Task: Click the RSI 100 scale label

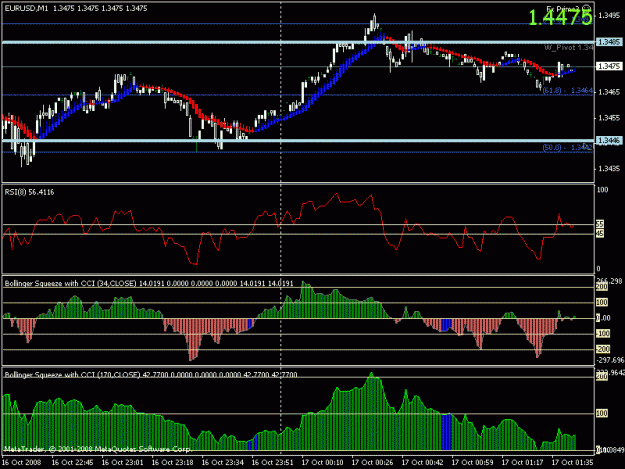Action: (x=603, y=190)
